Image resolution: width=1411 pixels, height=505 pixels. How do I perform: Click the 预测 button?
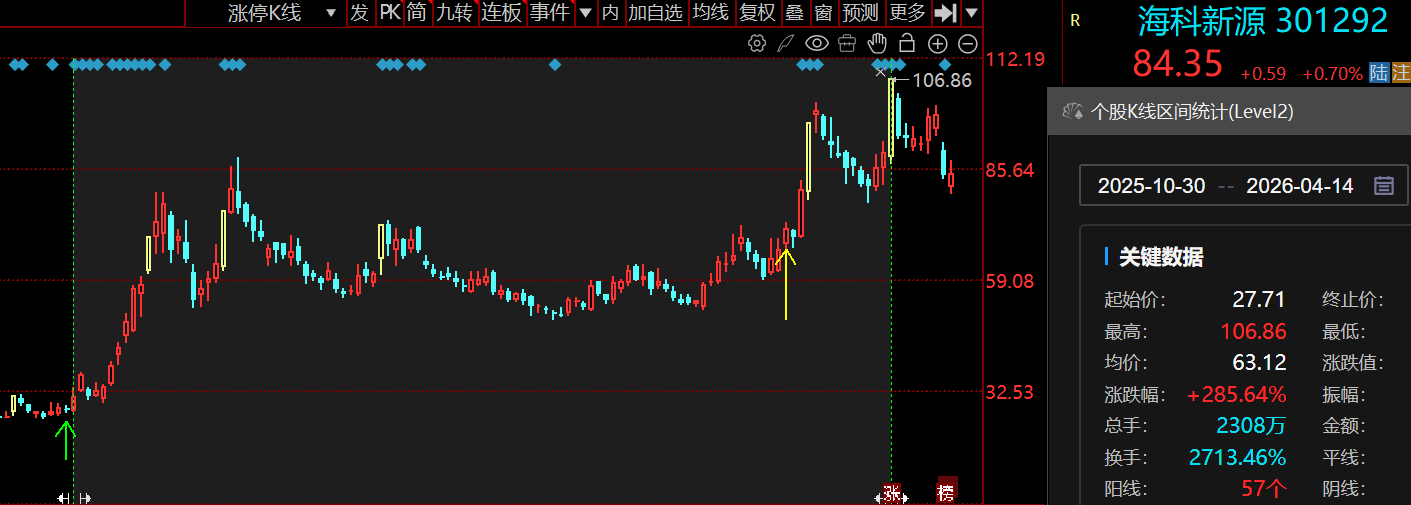click(x=861, y=13)
